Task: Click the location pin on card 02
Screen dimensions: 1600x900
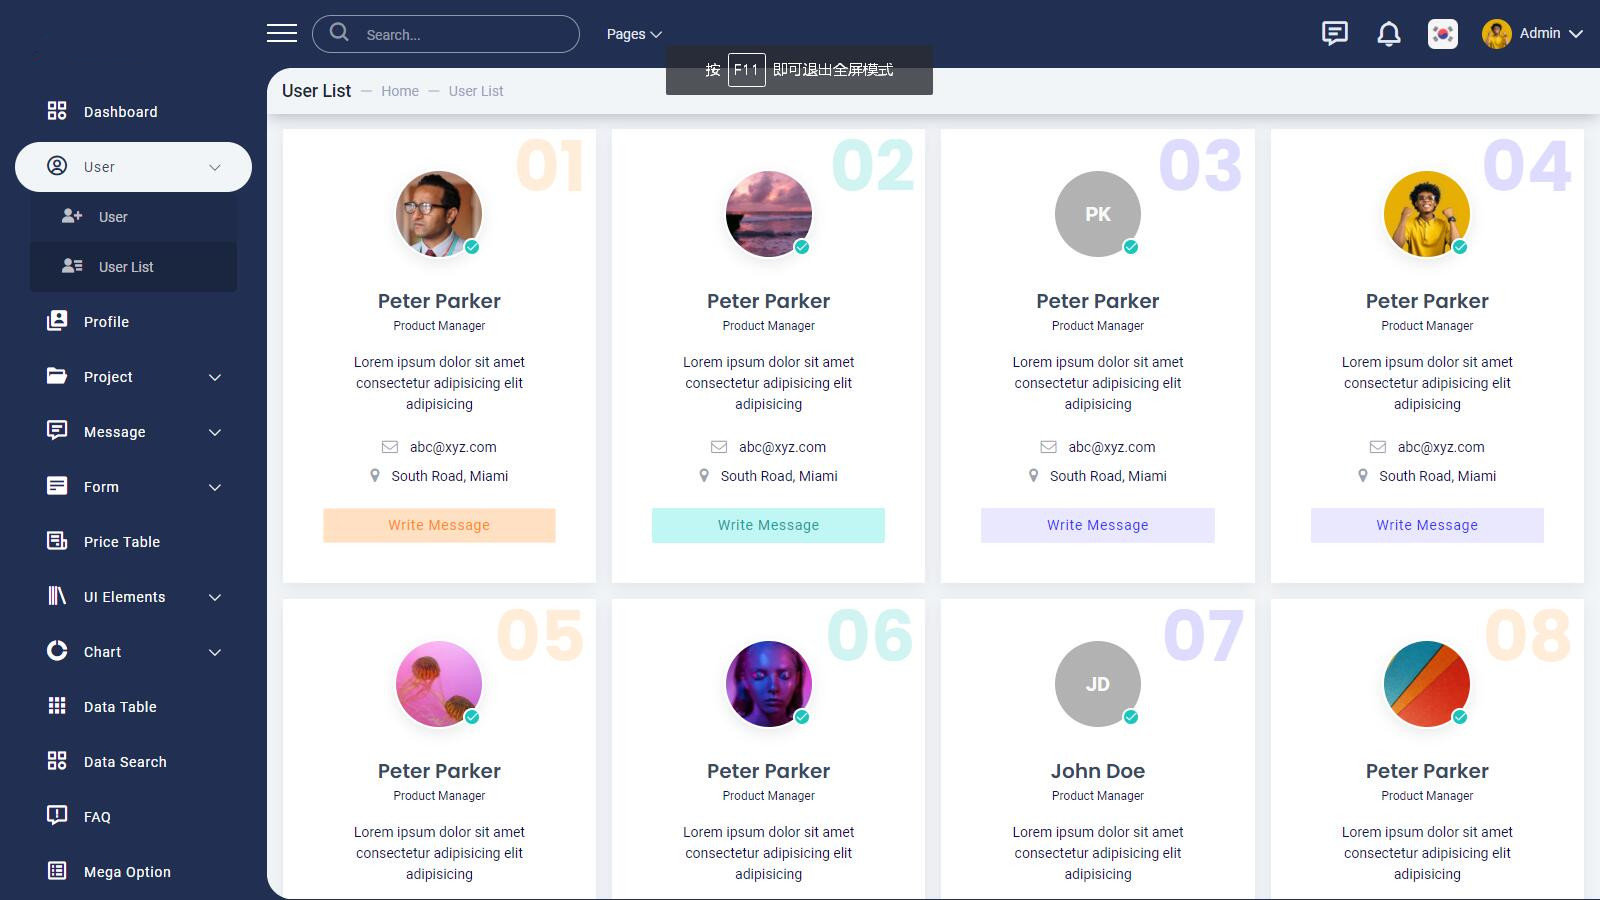Action: coord(704,476)
